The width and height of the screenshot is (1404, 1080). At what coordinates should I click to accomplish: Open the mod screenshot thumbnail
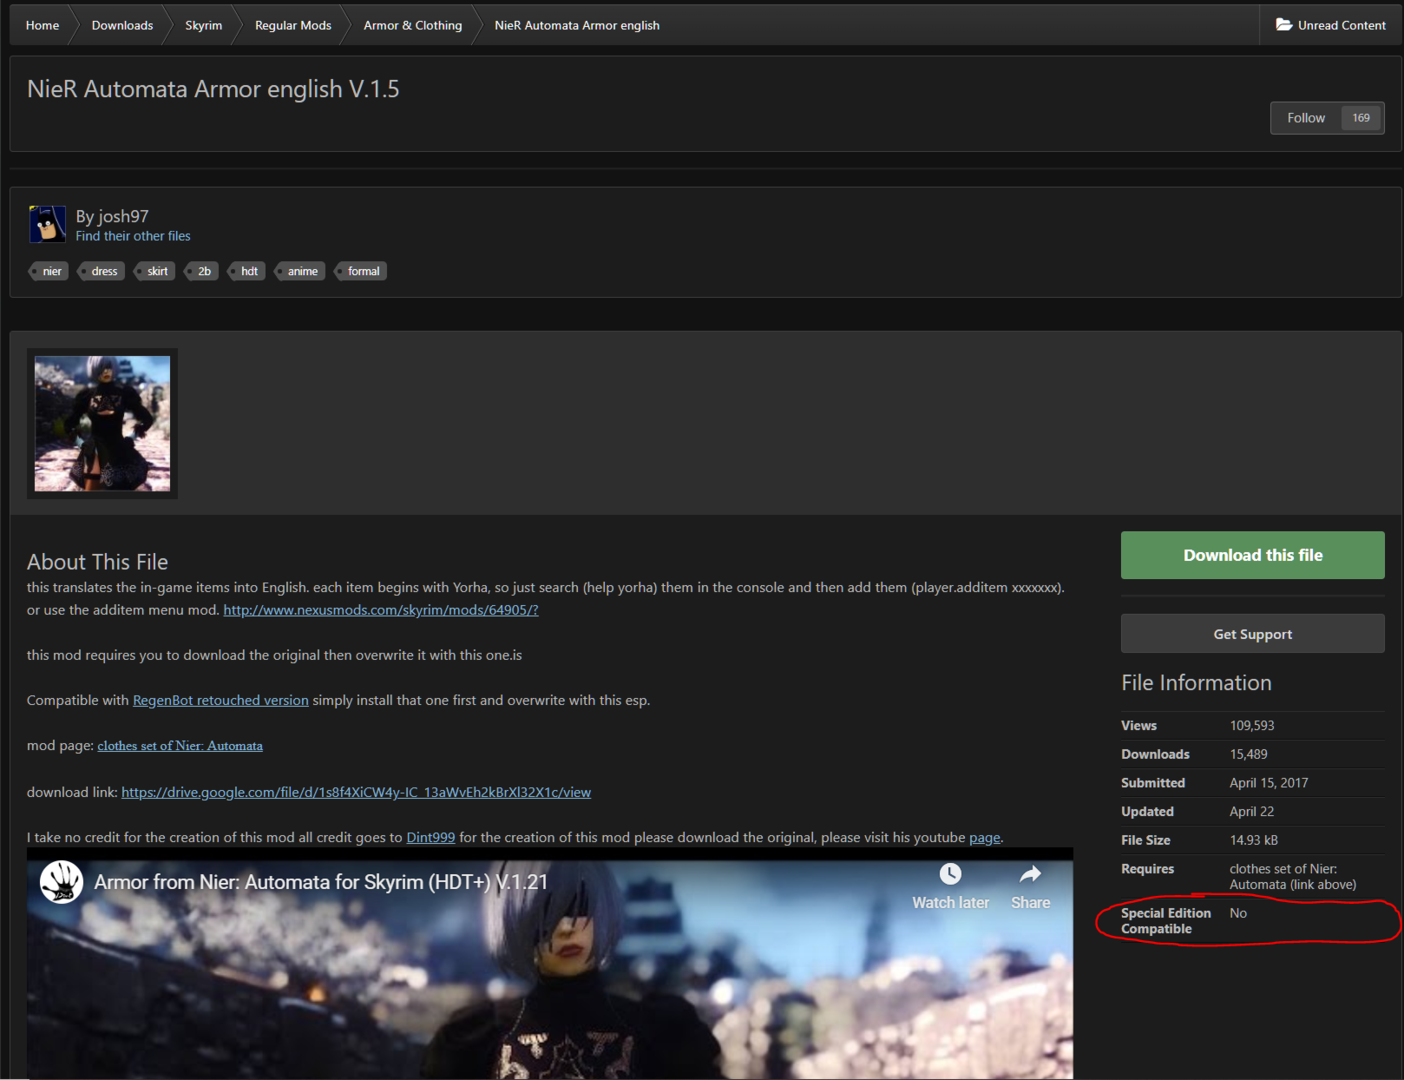coord(102,424)
